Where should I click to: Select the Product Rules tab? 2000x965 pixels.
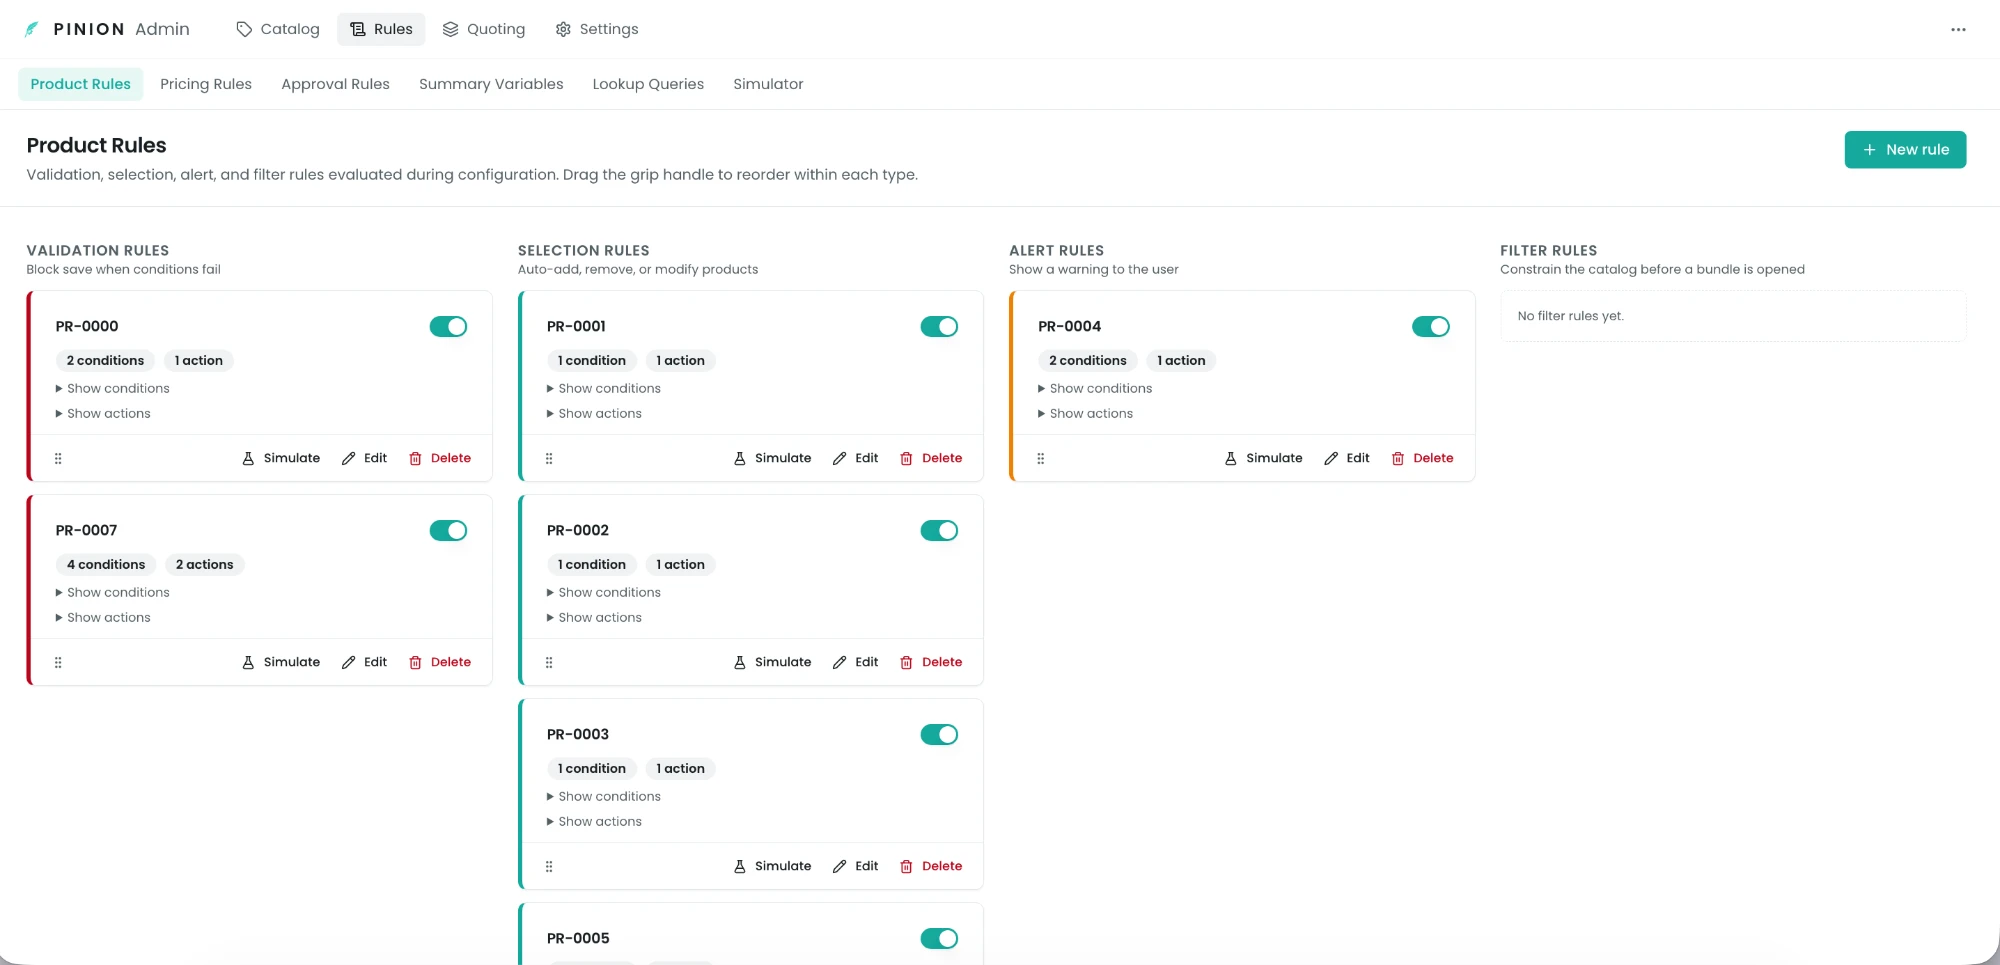point(81,84)
